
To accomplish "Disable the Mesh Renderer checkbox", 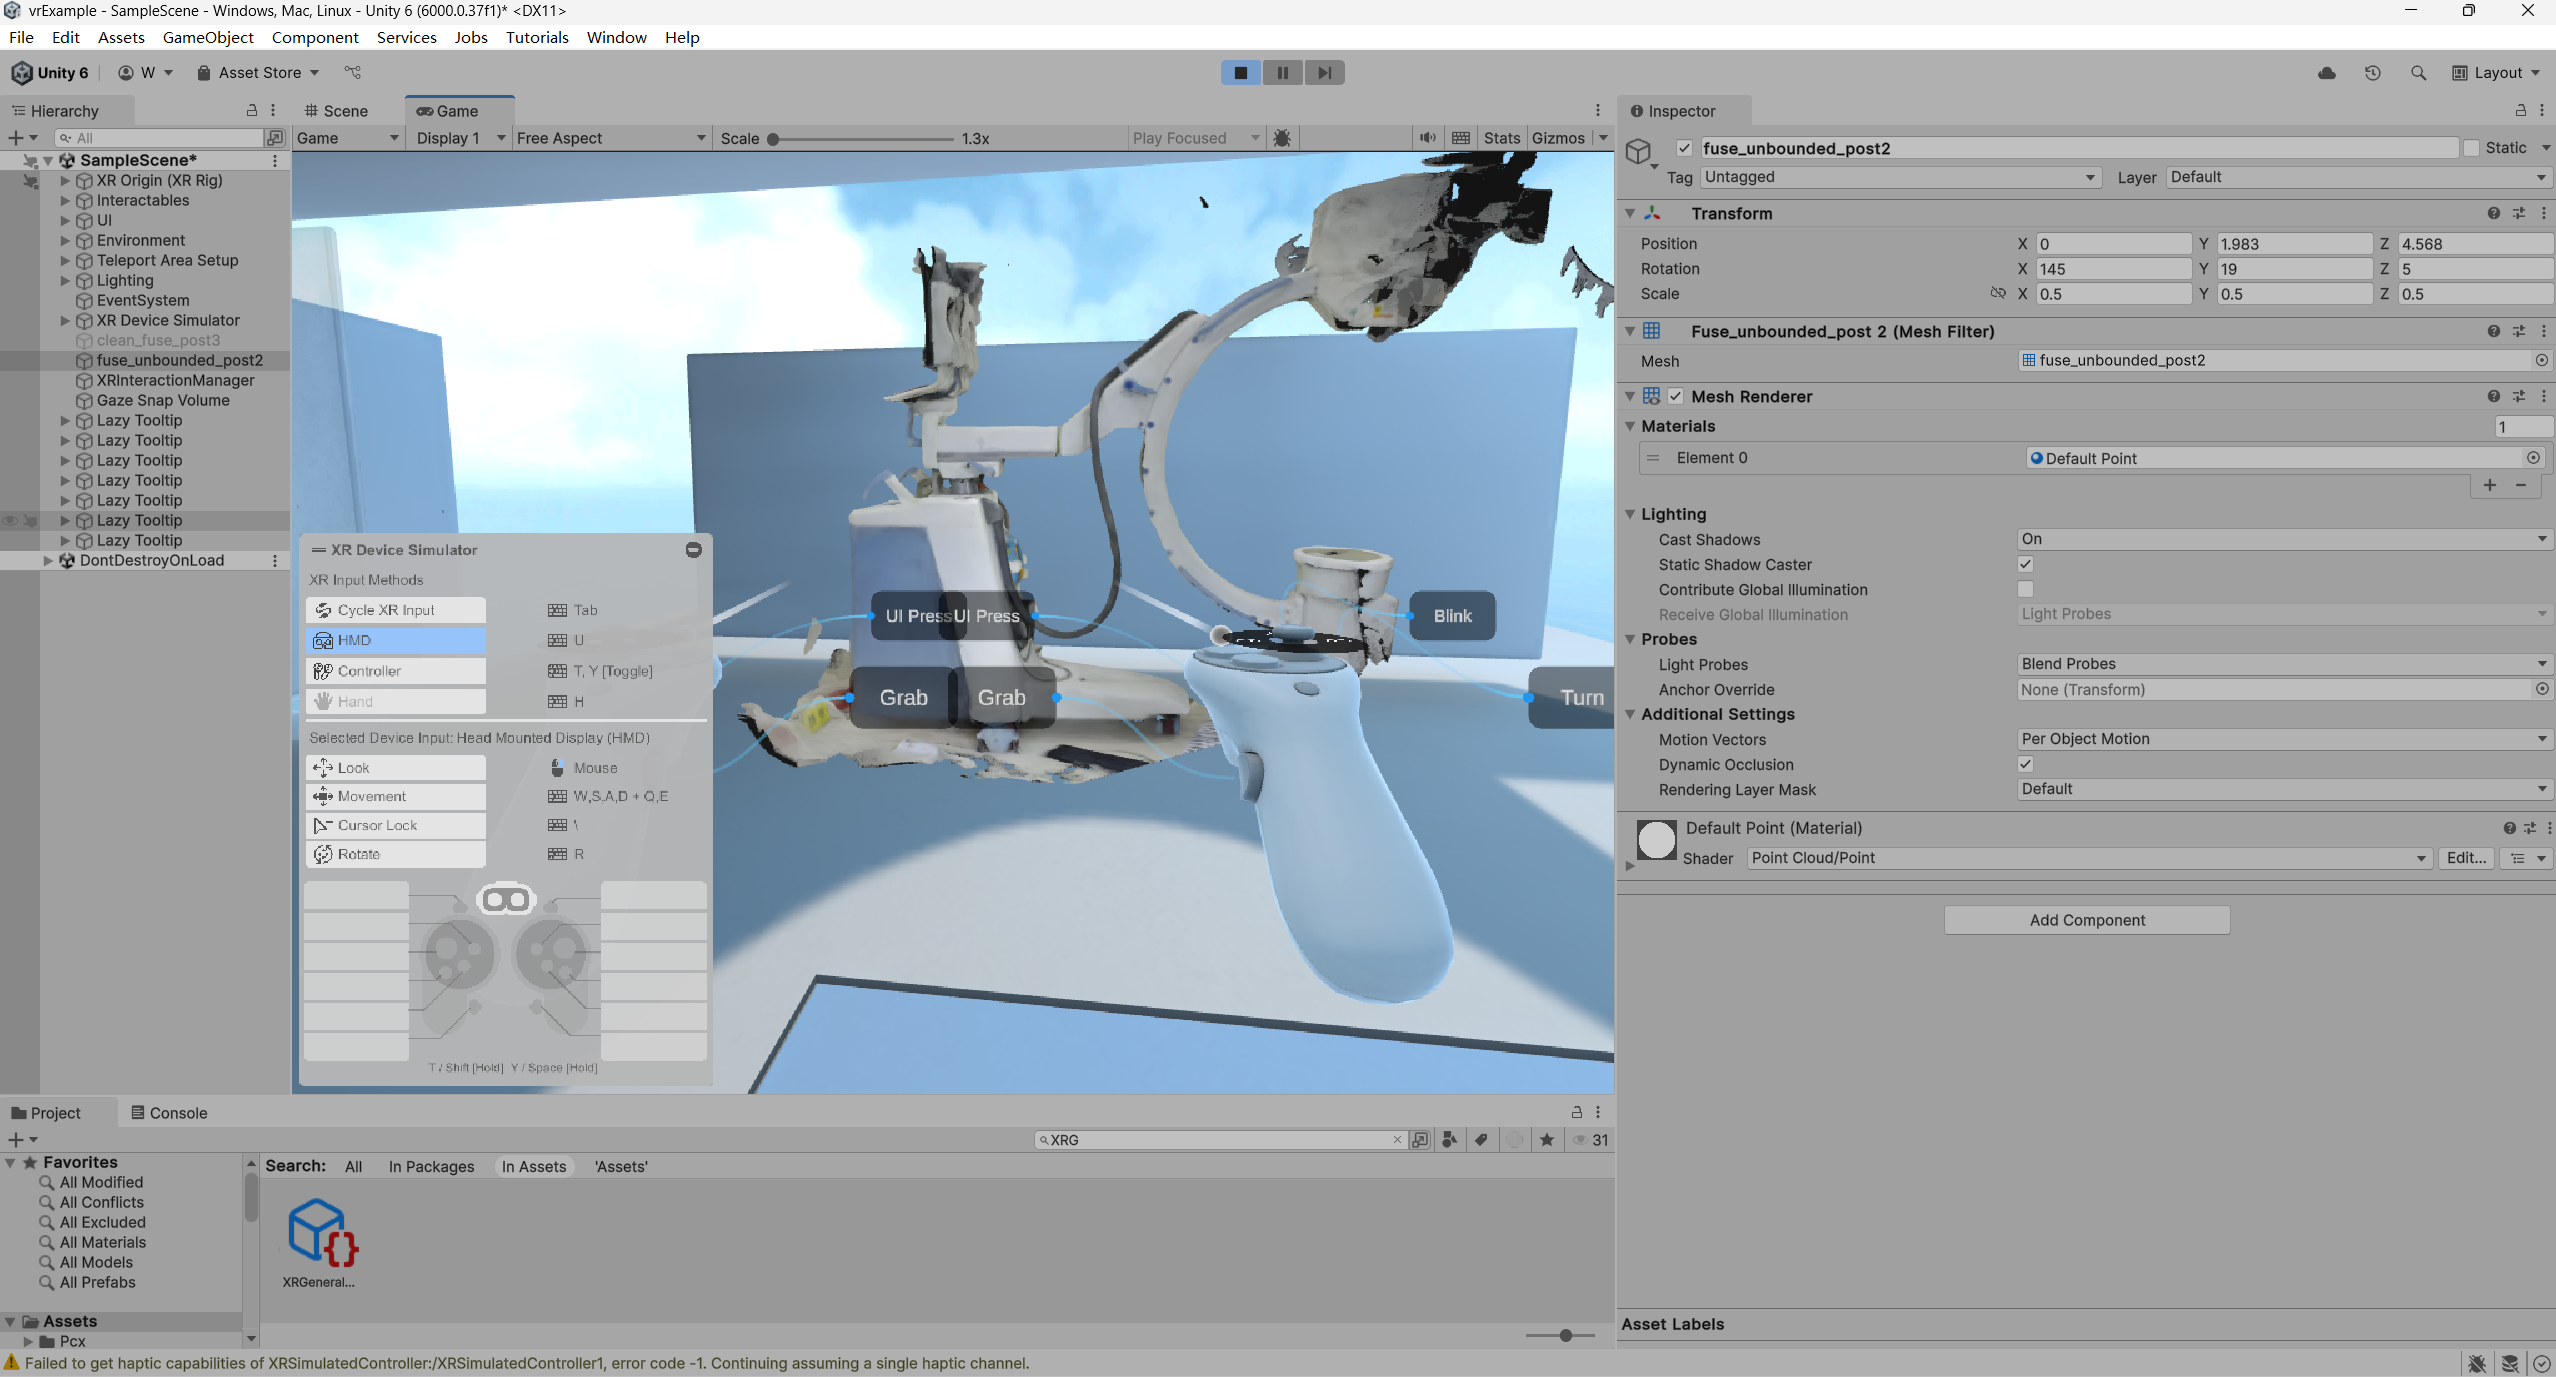I will (x=1675, y=396).
